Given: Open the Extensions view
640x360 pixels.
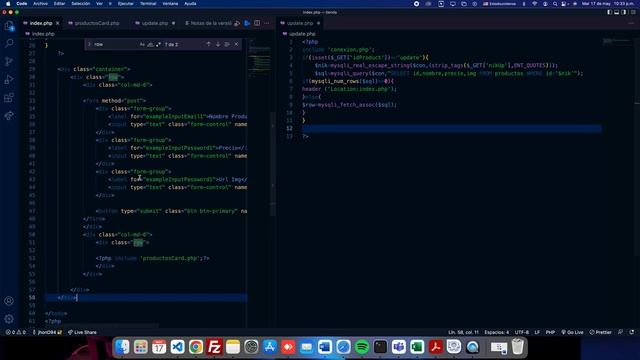Looking at the screenshot, I should pos(9,98).
